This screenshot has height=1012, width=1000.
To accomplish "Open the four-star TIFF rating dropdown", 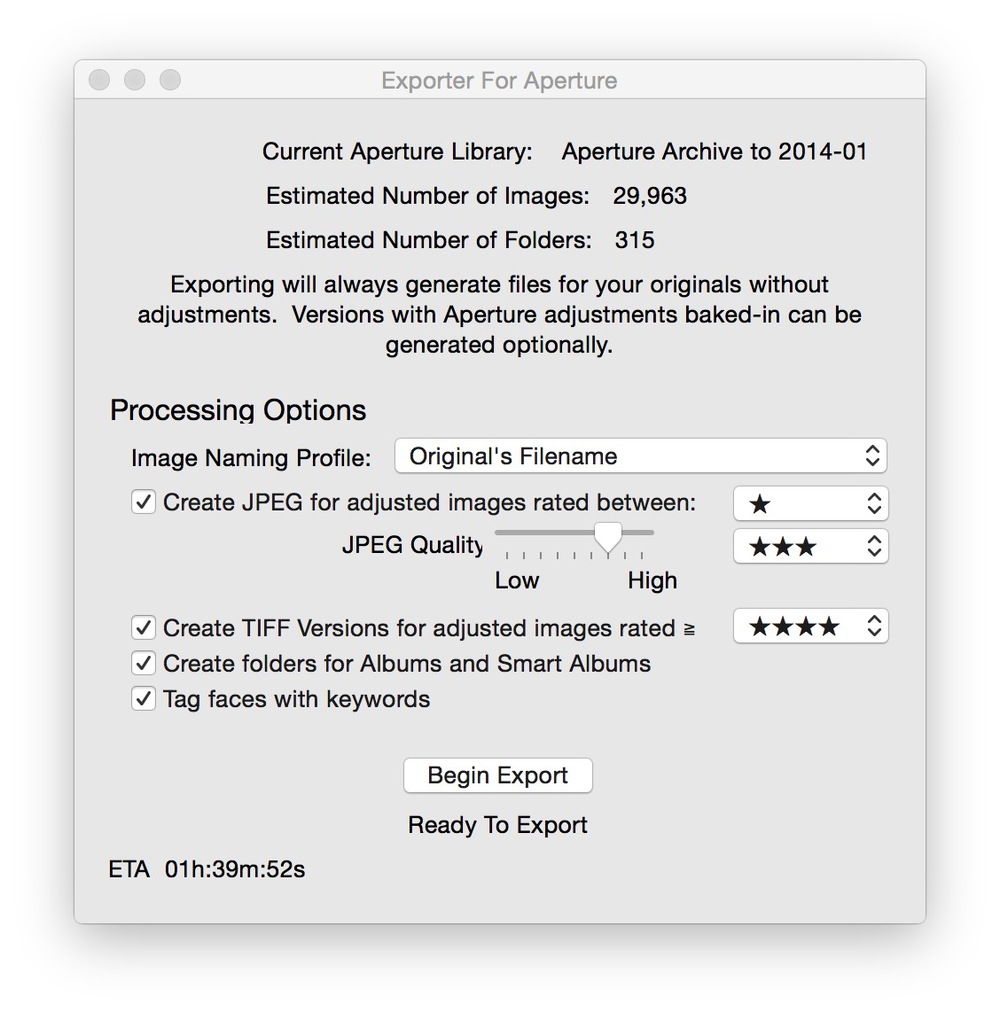I will coord(811,625).
